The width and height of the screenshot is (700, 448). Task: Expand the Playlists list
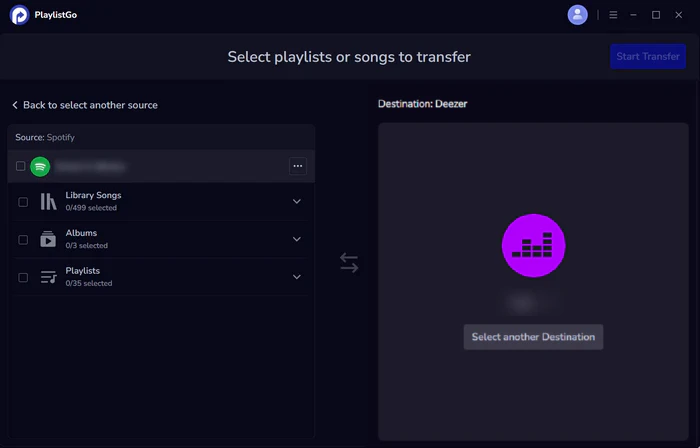coord(296,277)
